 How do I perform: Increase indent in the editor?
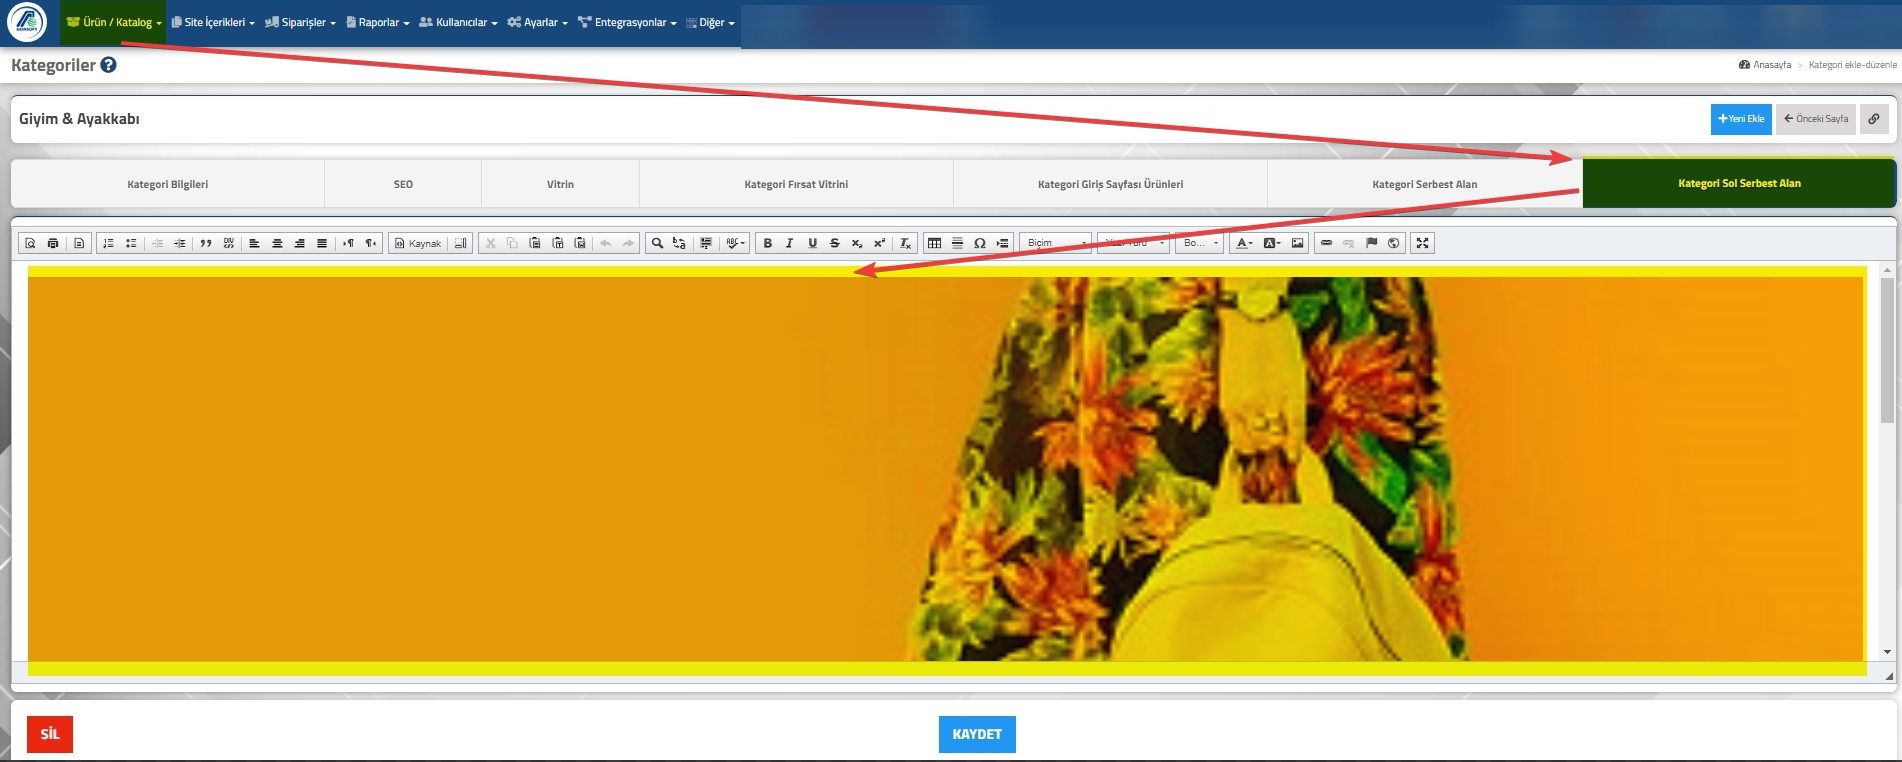180,243
